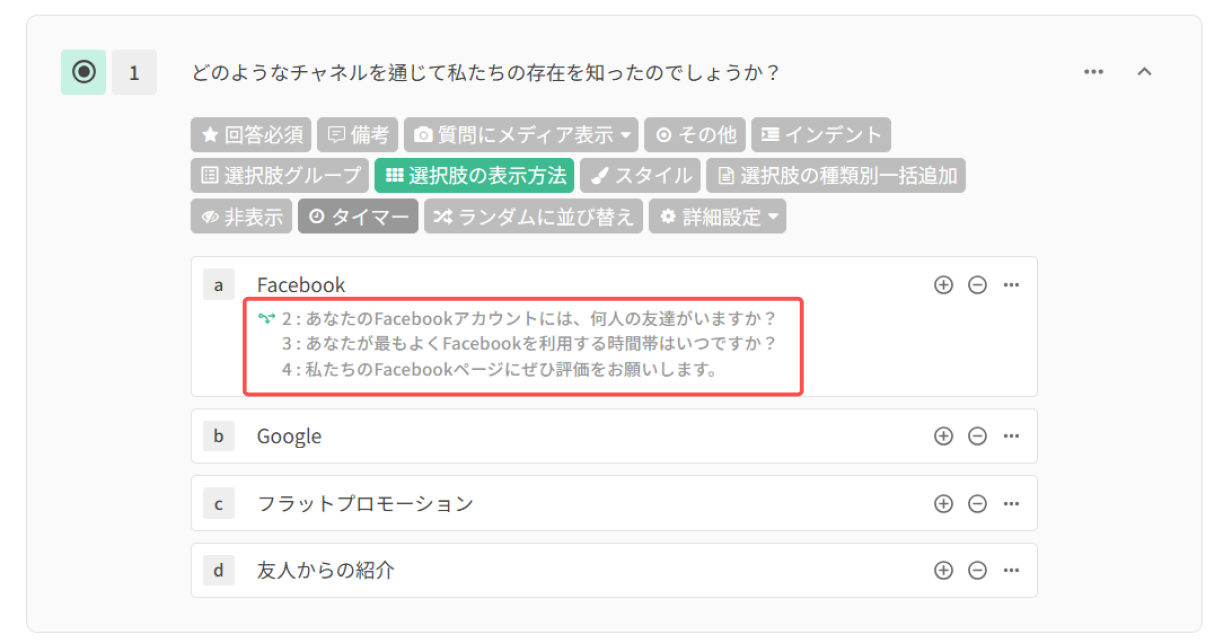Screen dimensions: 1232x643
Task: Toggle the インデント option
Action: click(x=821, y=134)
